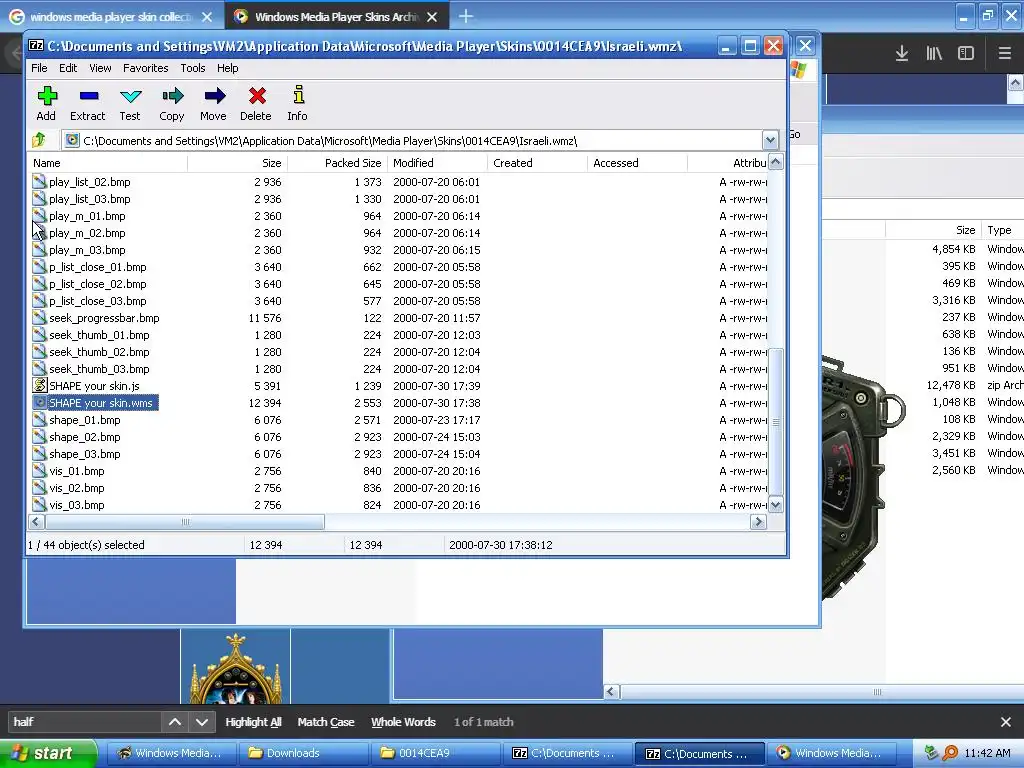Select p_list_close_01.bmp in the file list
The width and height of the screenshot is (1024, 768).
click(x=97, y=267)
